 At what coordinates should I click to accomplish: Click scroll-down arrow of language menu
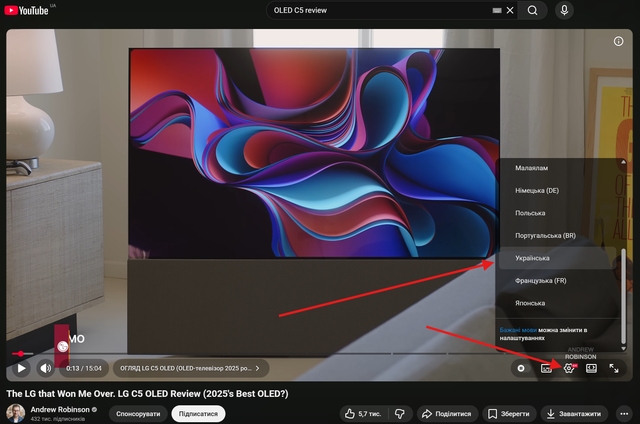coord(623,348)
